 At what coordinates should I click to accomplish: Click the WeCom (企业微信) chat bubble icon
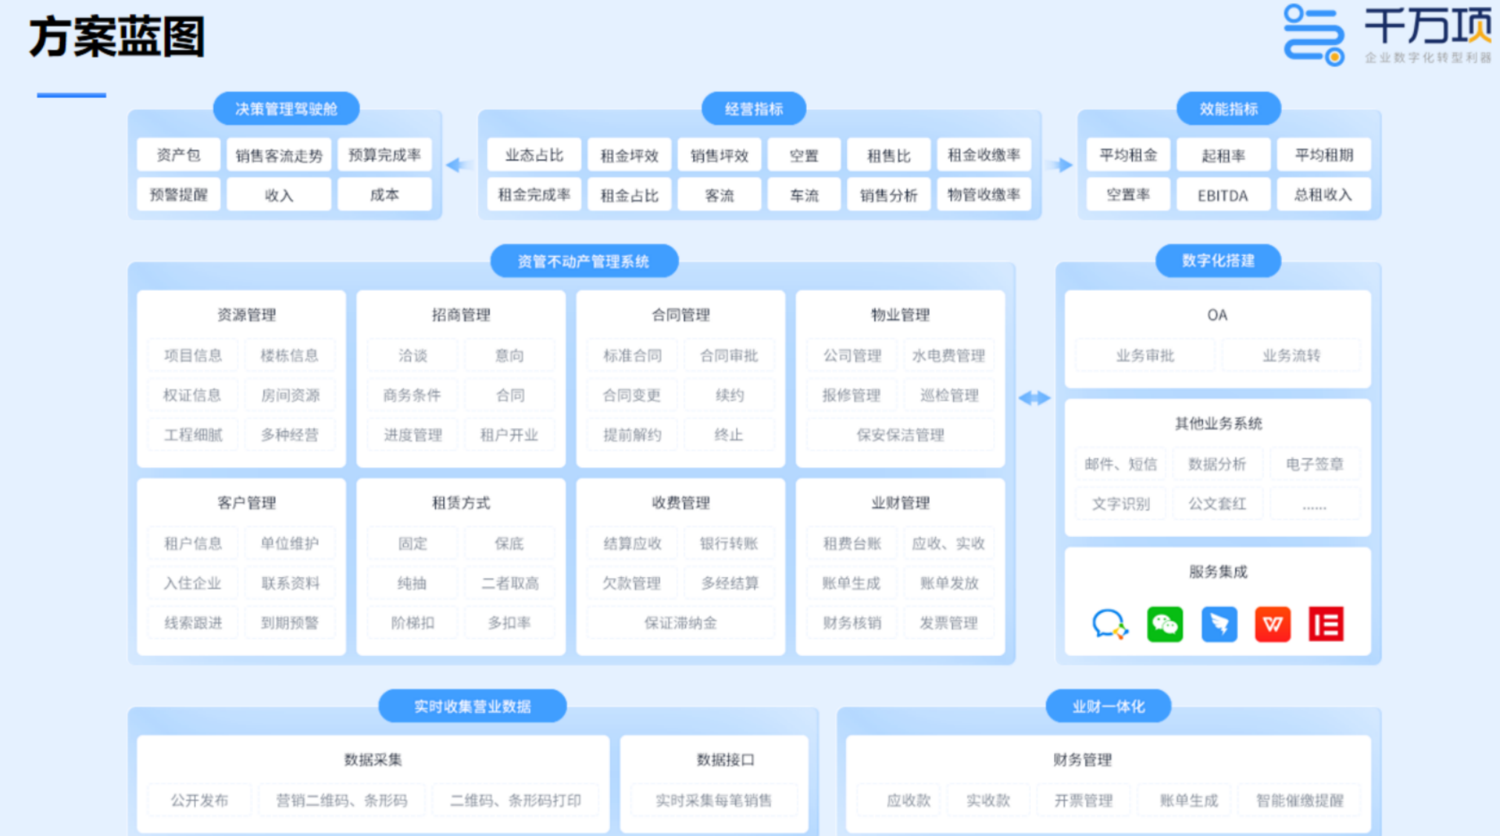coord(1110,624)
